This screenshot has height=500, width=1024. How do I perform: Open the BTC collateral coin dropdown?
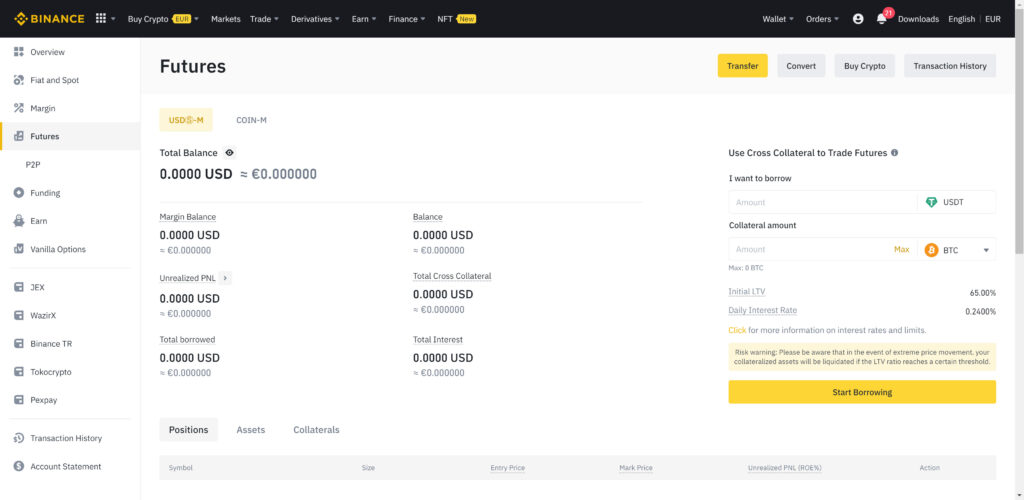coord(985,250)
